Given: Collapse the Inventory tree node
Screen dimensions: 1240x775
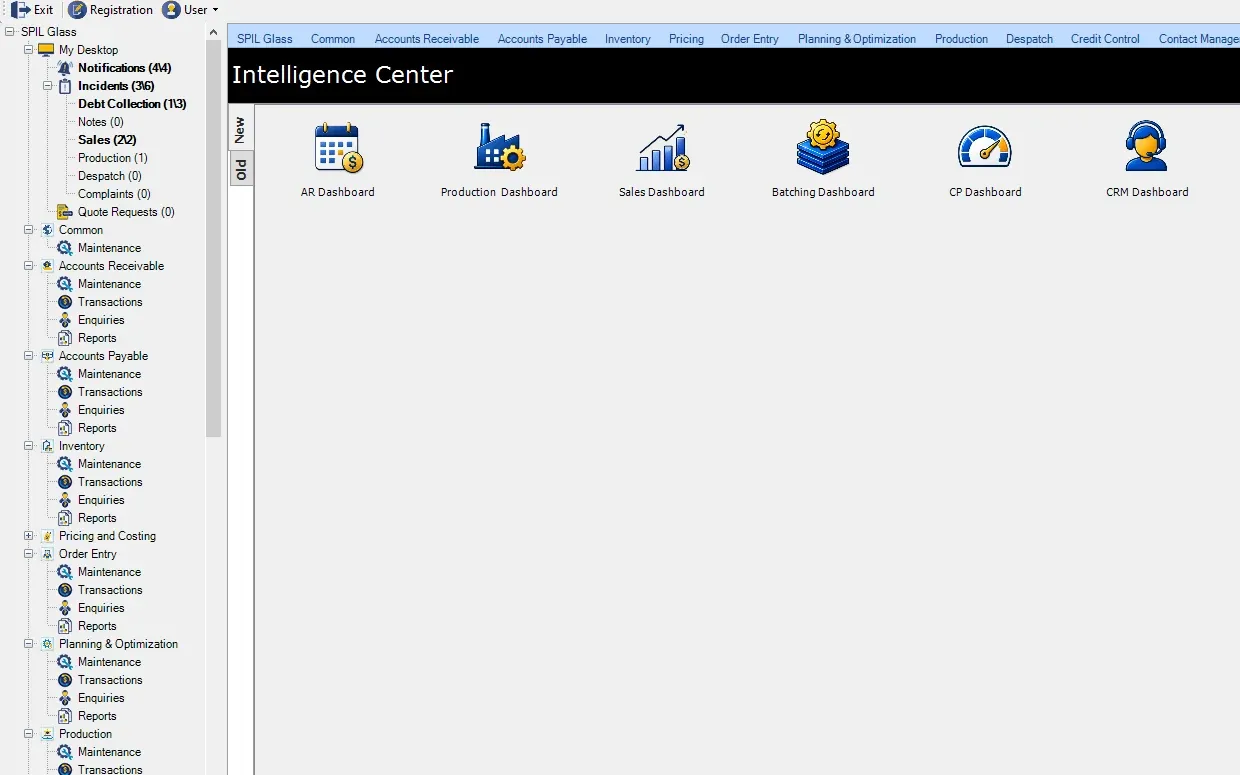Looking at the screenshot, I should tap(29, 446).
